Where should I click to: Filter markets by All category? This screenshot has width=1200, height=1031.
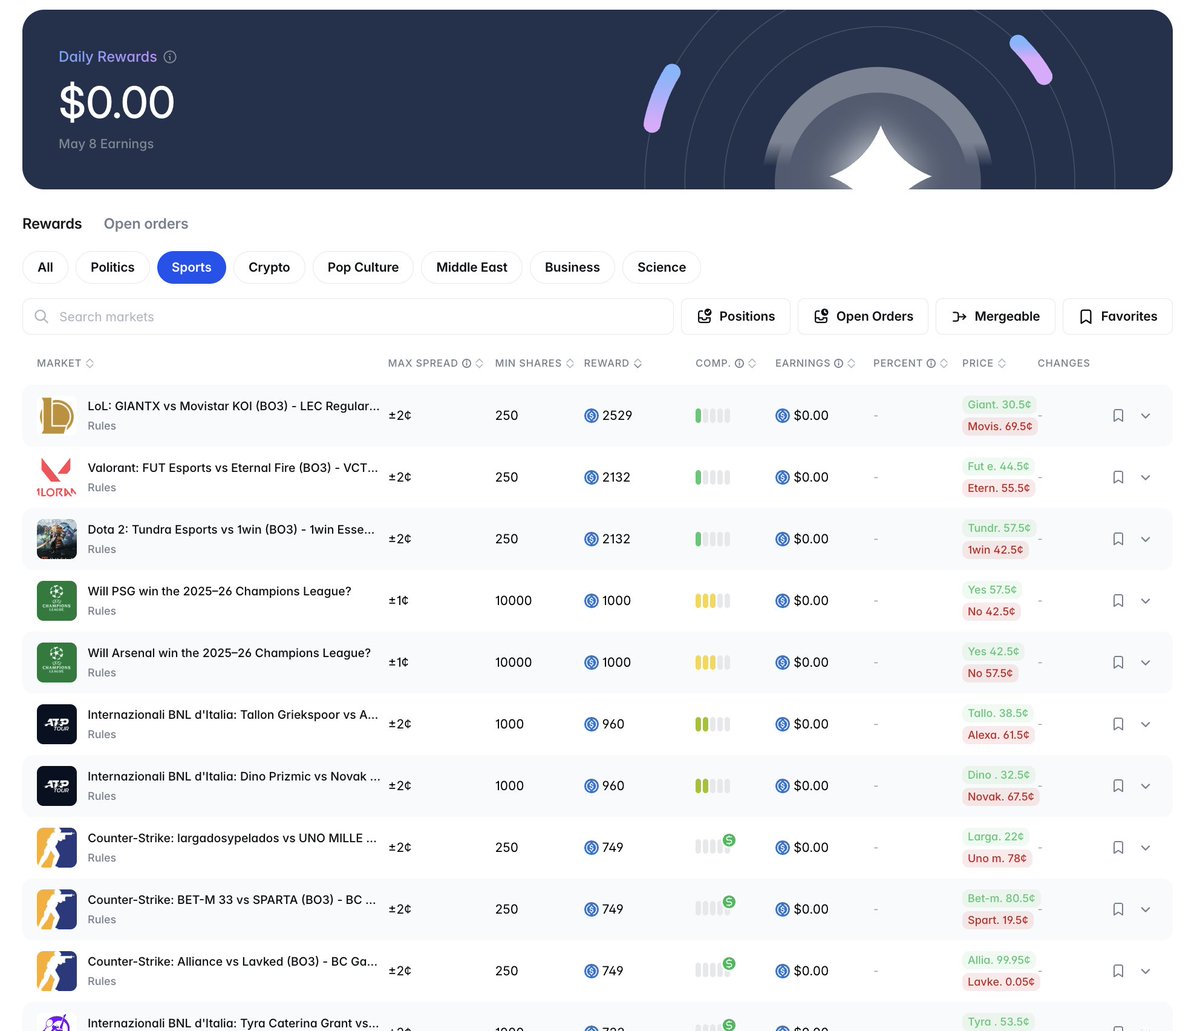45,267
